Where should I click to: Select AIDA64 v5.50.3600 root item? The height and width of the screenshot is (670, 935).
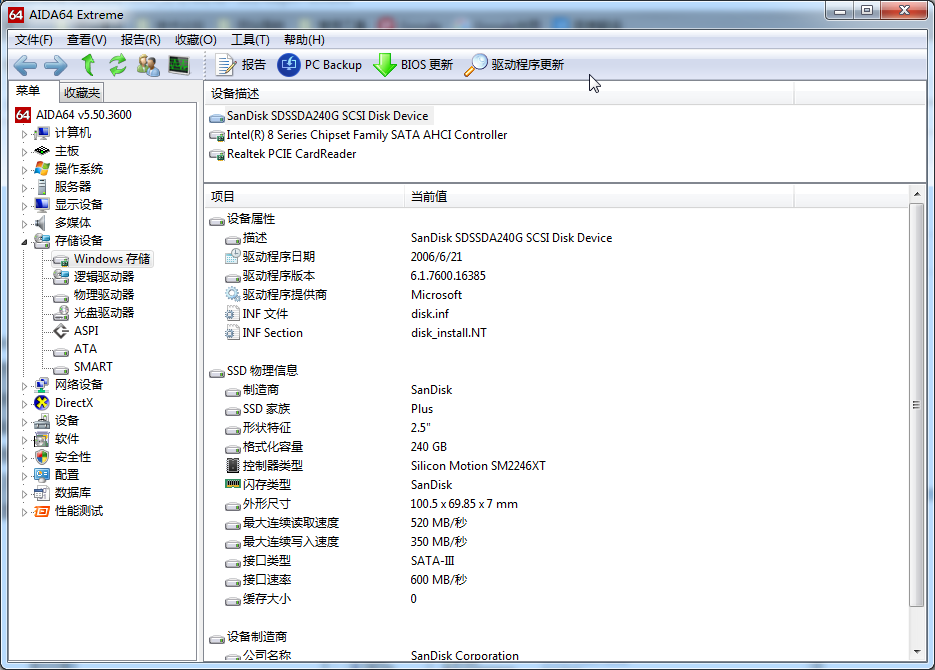(83, 114)
